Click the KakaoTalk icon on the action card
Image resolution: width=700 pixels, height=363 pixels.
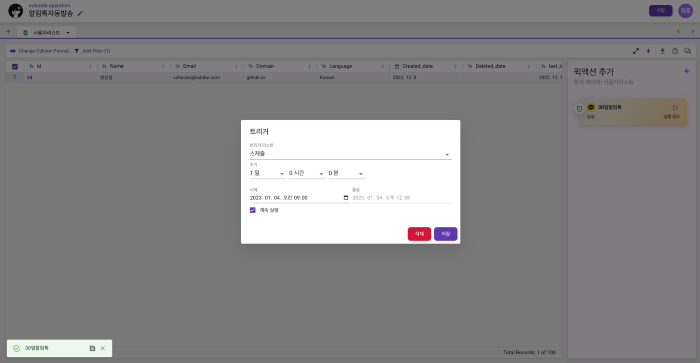click(591, 107)
